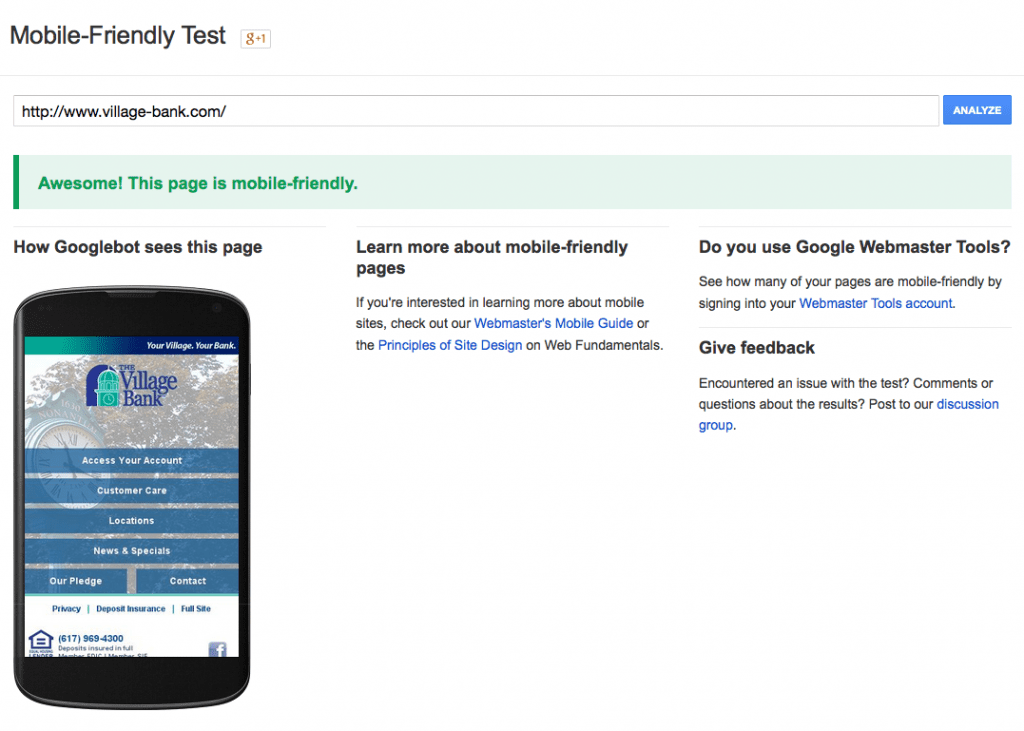1024x731 pixels.
Task: Click 'Do you use Google Webmaster Tools?' heading
Action: [854, 247]
